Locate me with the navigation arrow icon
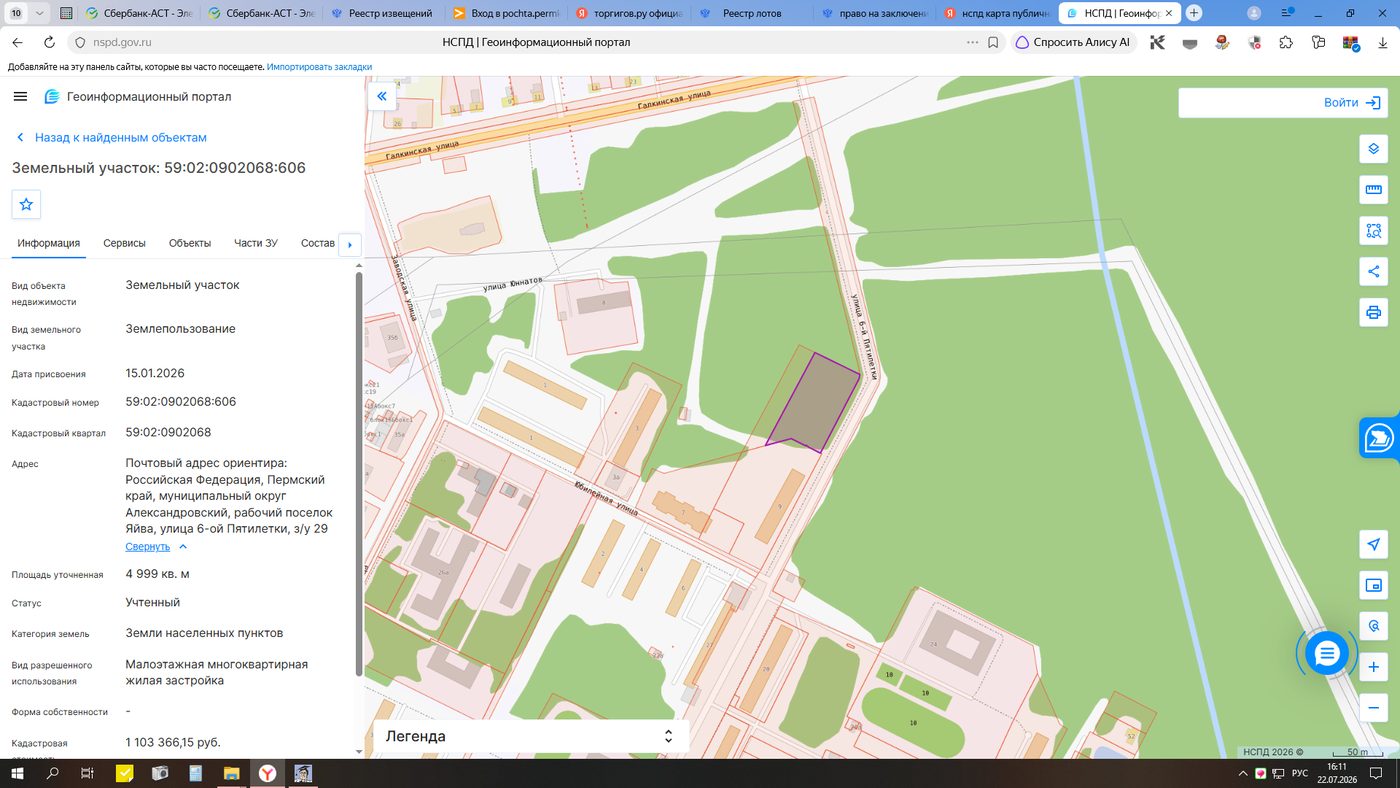 [x=1373, y=544]
